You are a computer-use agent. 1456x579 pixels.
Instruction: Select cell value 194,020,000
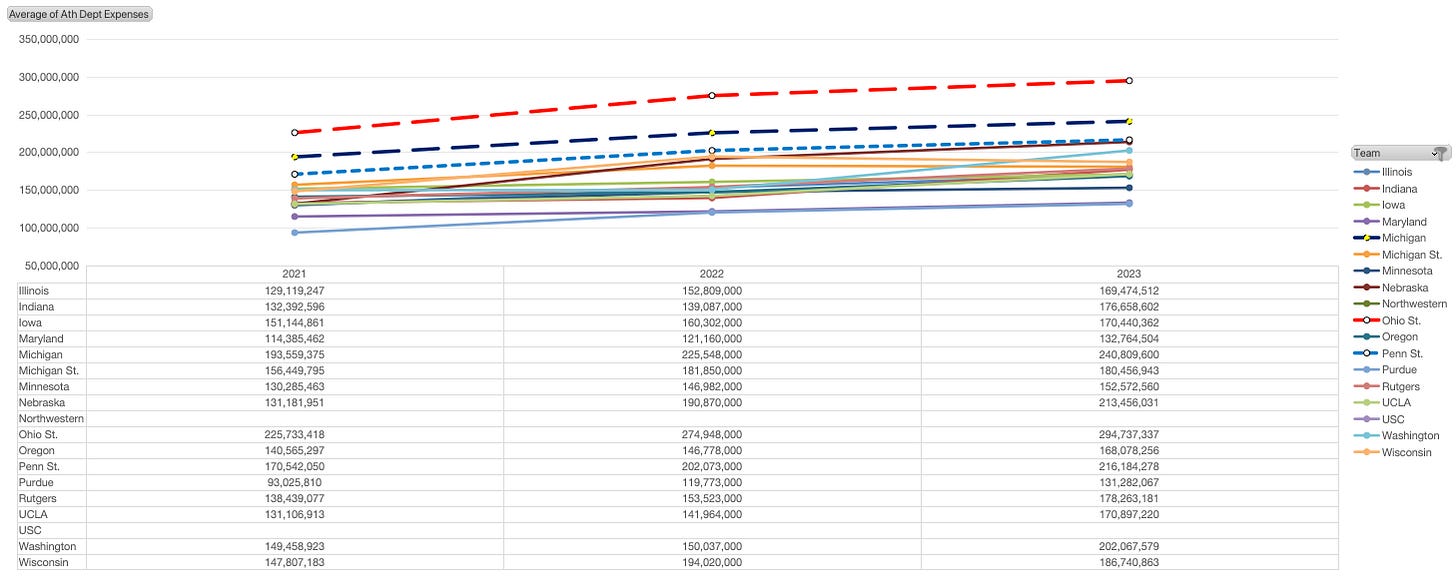[712, 562]
